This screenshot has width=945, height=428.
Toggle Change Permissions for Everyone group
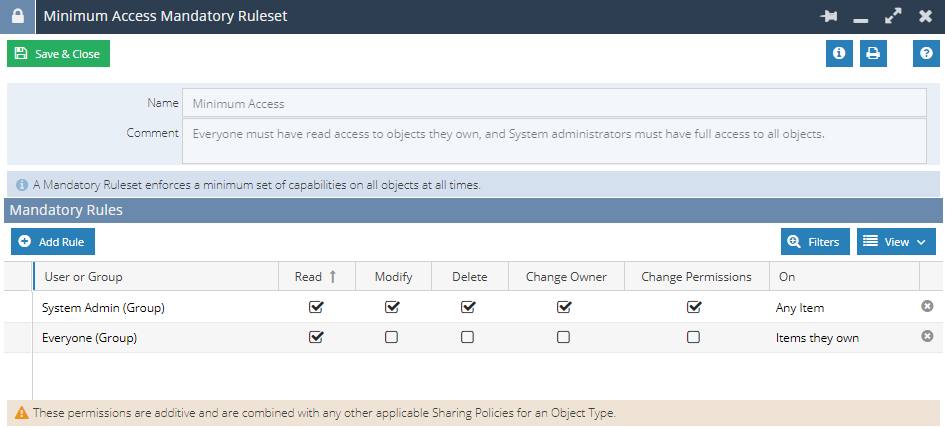[x=693, y=337]
